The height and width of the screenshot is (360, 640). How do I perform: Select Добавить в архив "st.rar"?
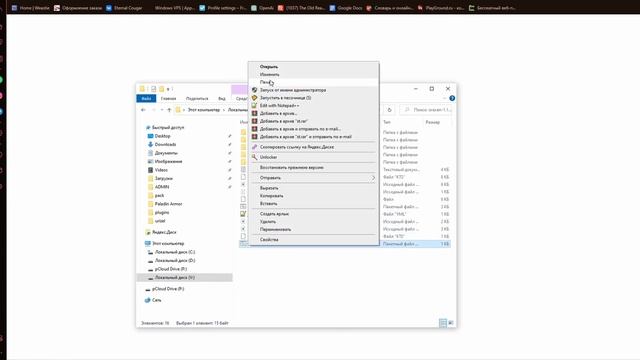[313, 121]
